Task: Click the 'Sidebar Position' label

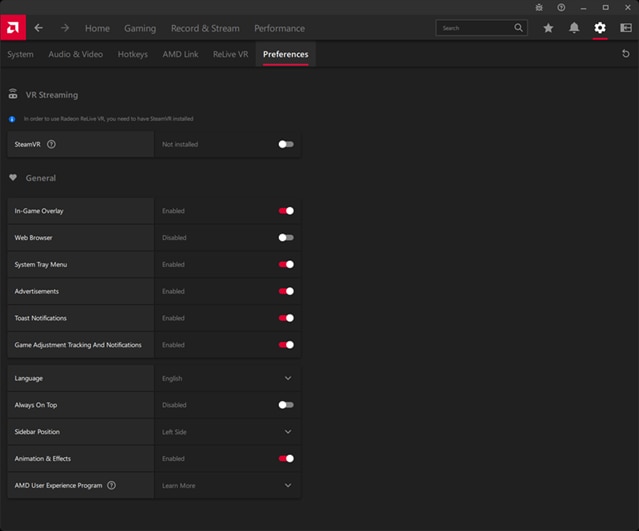Action: click(37, 432)
